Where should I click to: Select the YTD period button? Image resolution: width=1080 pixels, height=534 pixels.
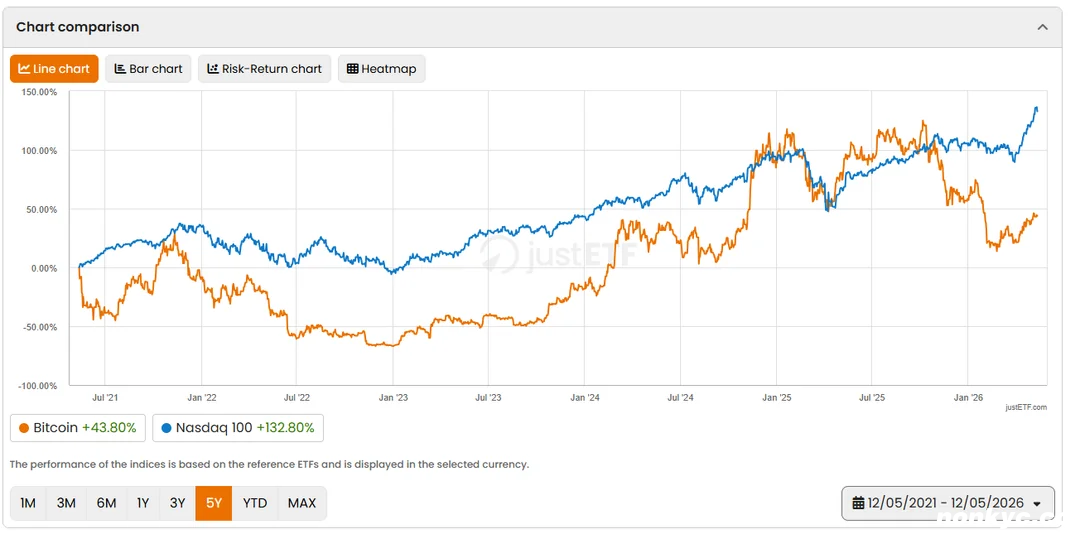click(x=255, y=503)
